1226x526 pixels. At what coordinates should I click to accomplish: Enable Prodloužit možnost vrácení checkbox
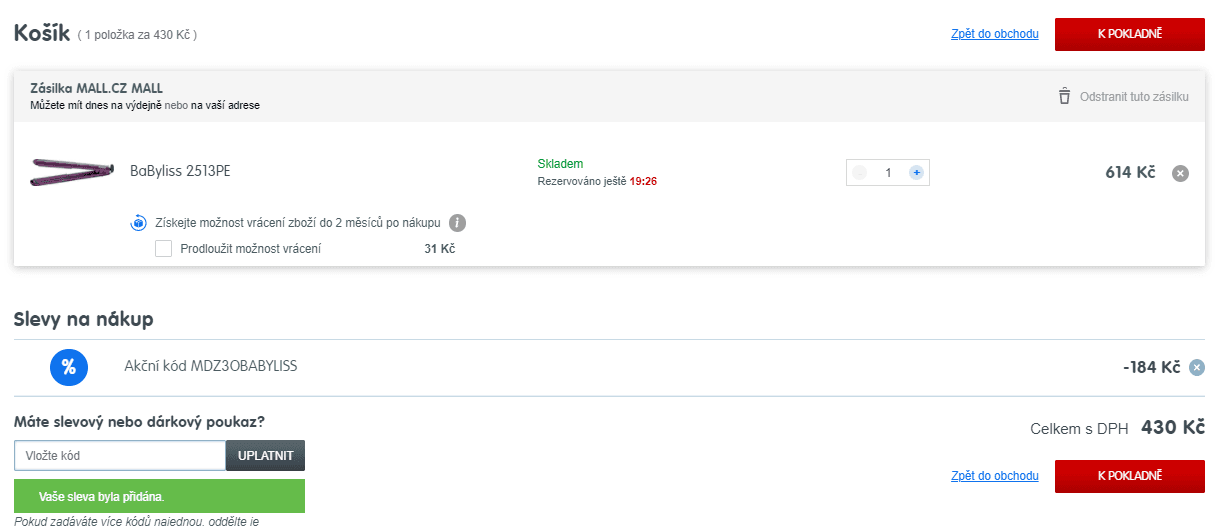164,248
